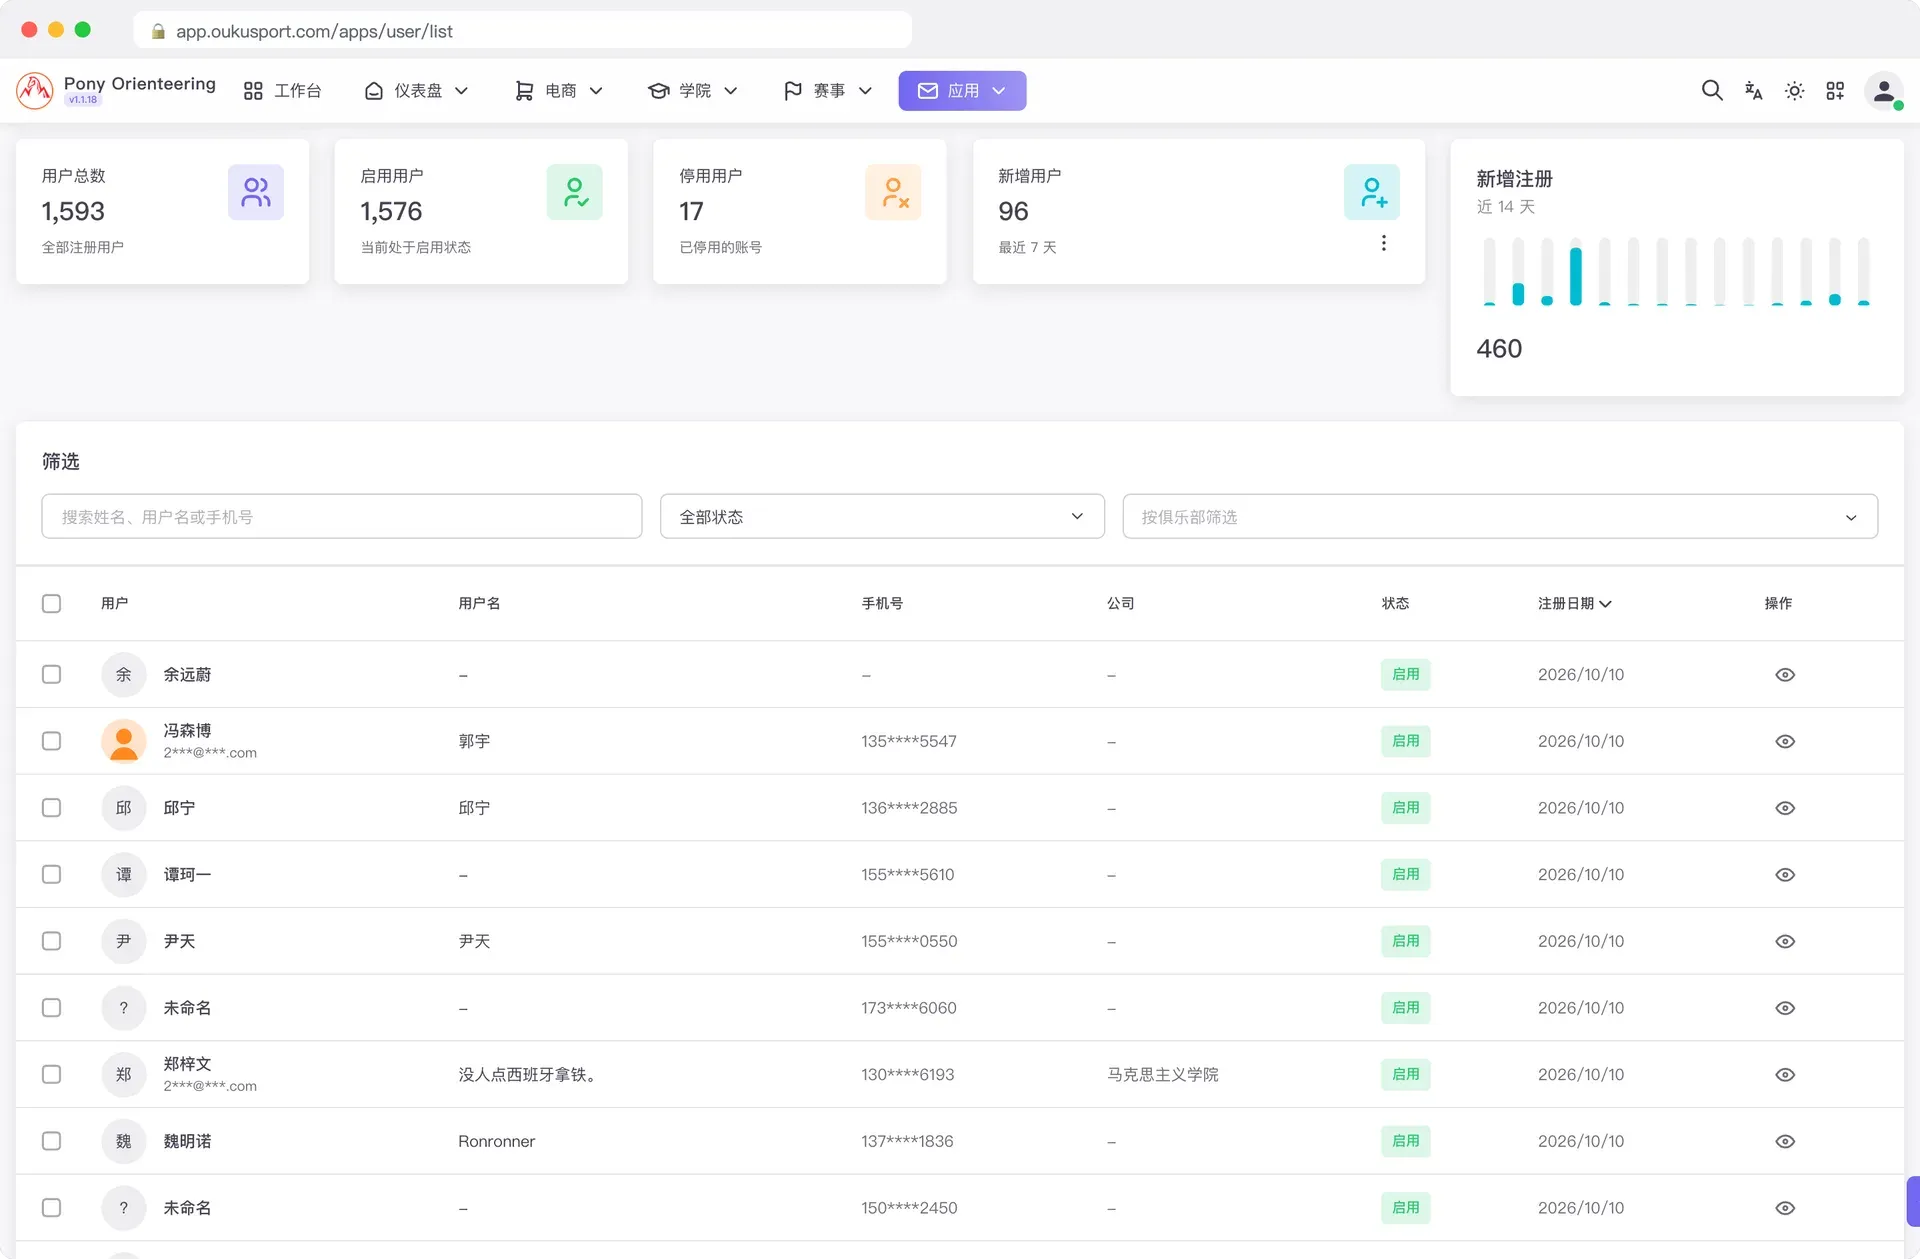The image size is (1920, 1259).
Task: Open the active 应用 nav menu
Action: click(962, 91)
